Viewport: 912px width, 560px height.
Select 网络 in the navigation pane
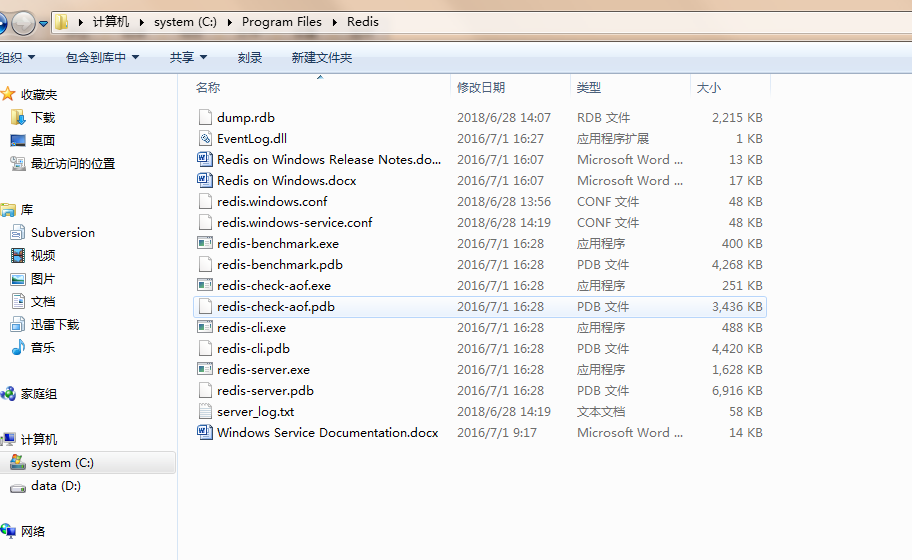coord(33,532)
